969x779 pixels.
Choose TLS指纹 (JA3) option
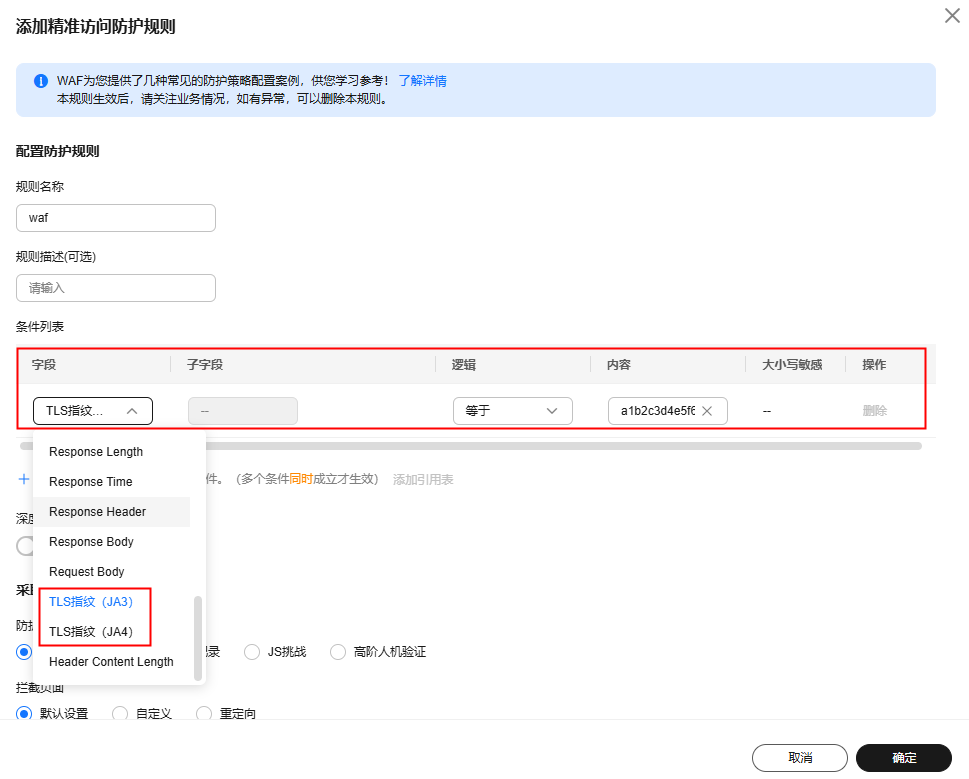coord(91,601)
